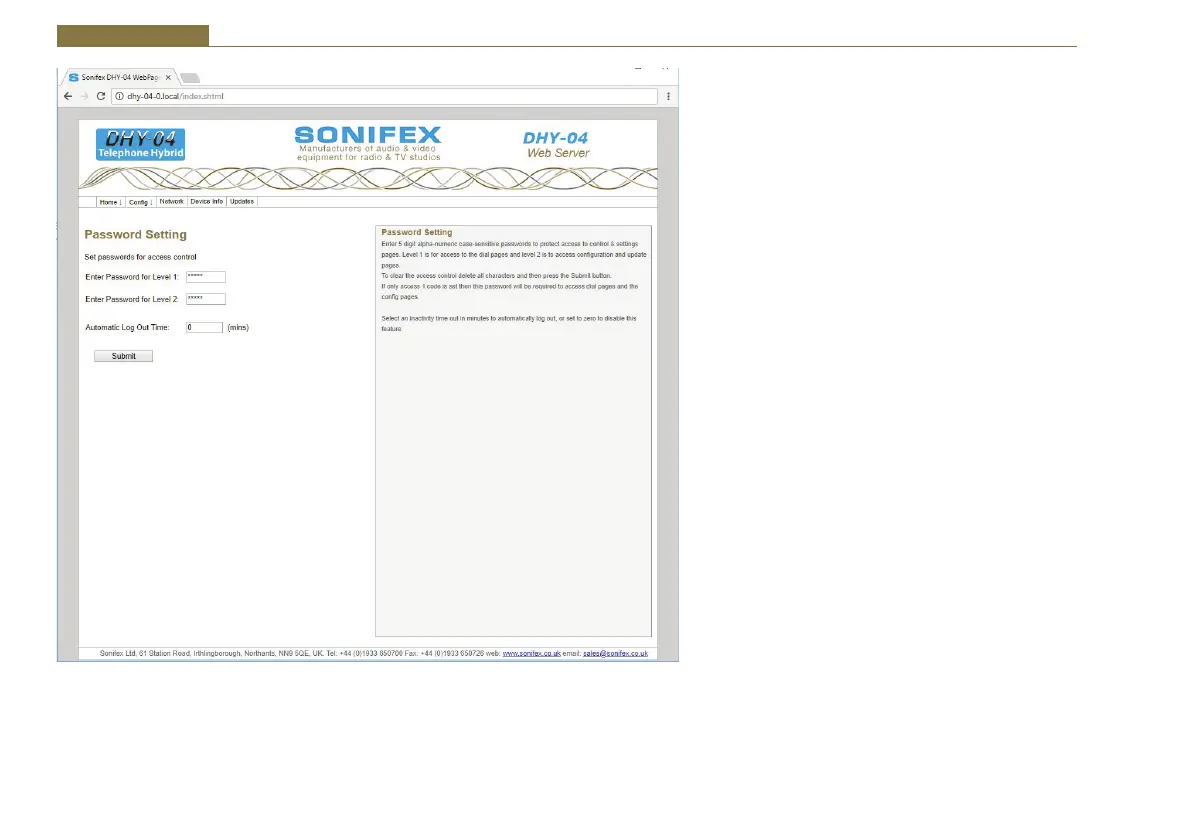Click the browser forward arrow

coord(84,96)
